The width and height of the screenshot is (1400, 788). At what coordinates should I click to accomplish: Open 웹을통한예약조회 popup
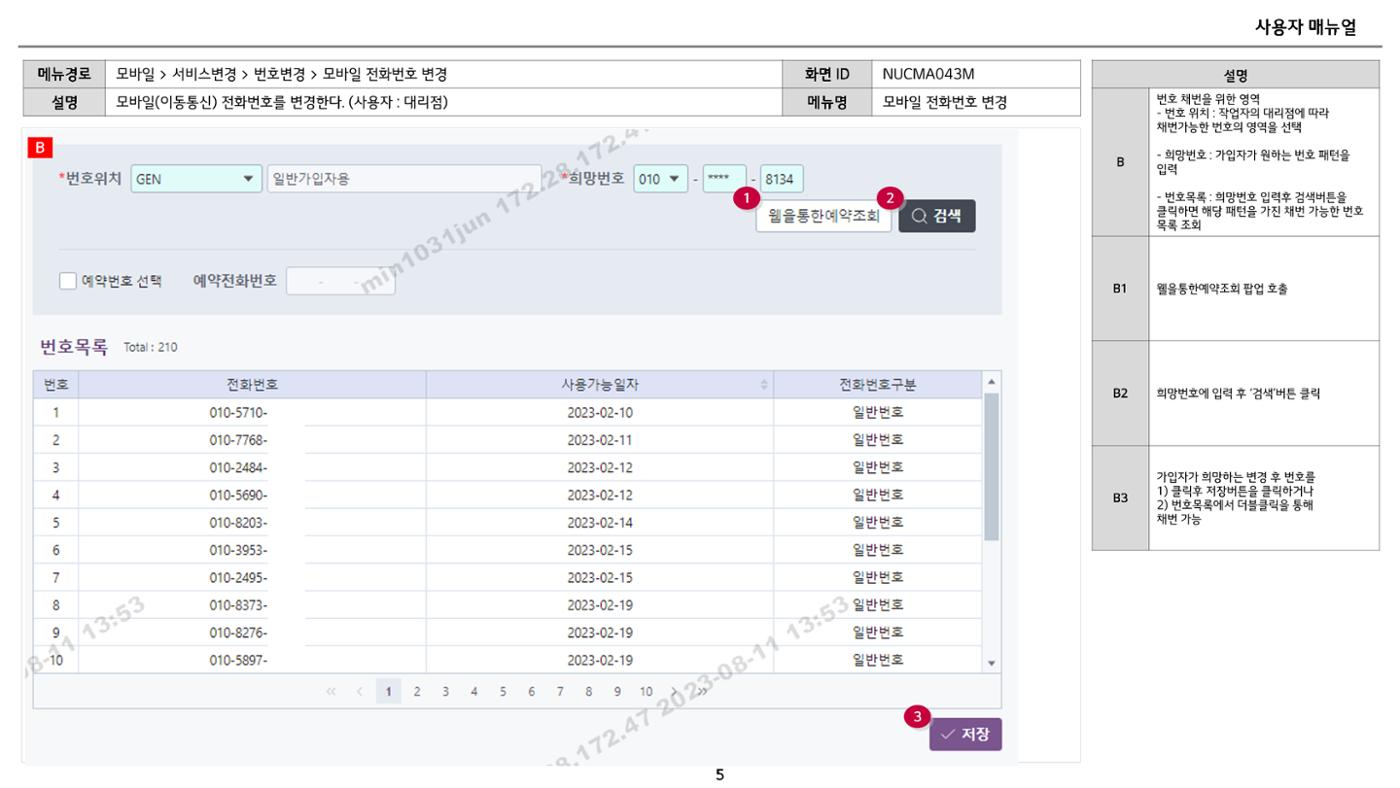[x=823, y=216]
